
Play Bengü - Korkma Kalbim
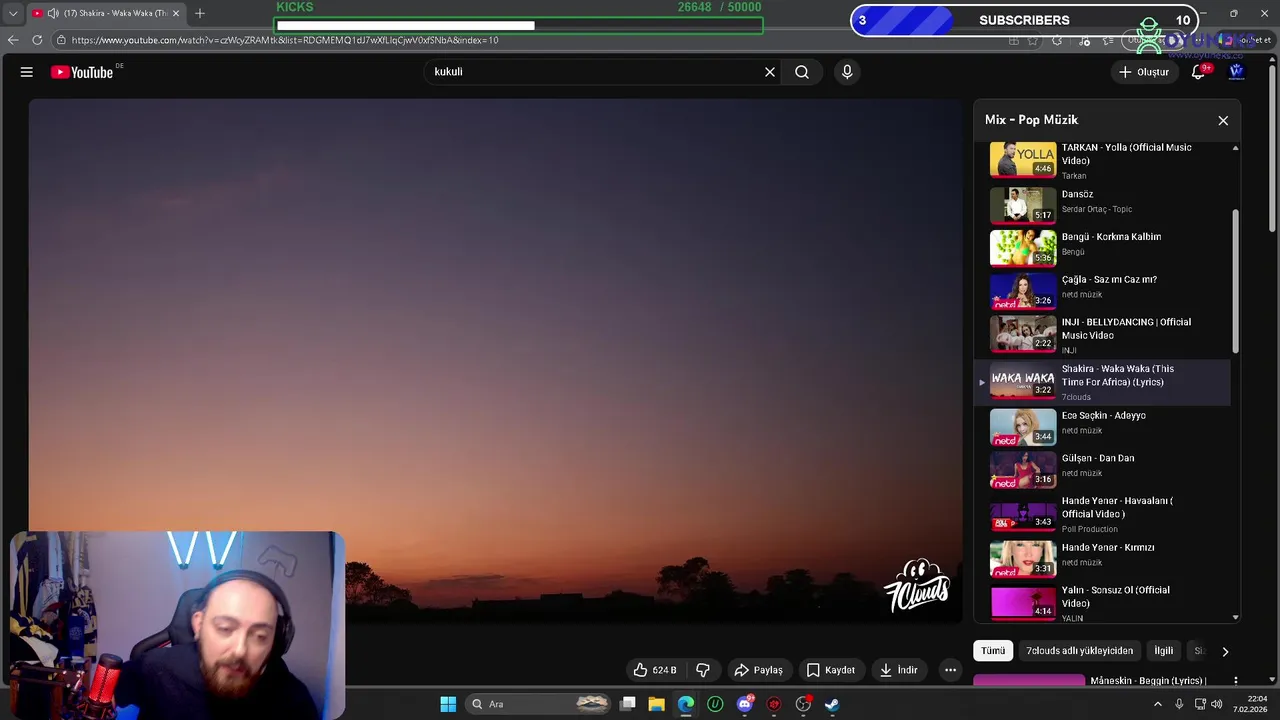click(x=1102, y=247)
